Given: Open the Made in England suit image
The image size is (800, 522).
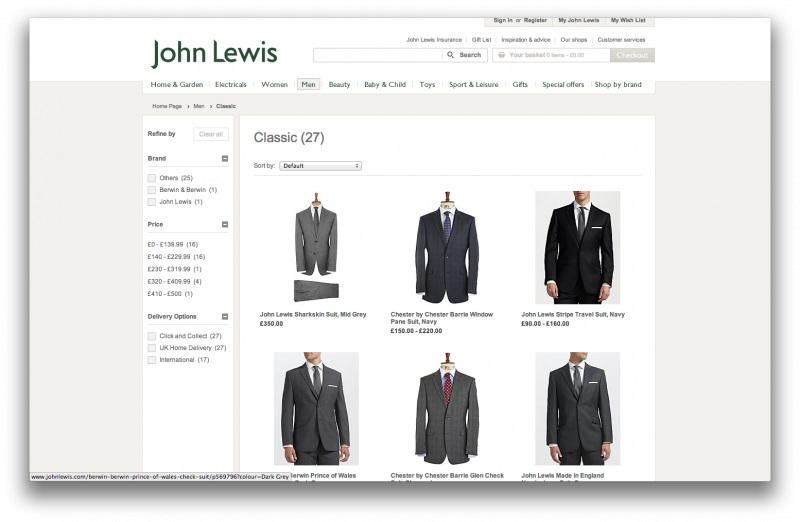Looking at the screenshot, I should tap(578, 408).
